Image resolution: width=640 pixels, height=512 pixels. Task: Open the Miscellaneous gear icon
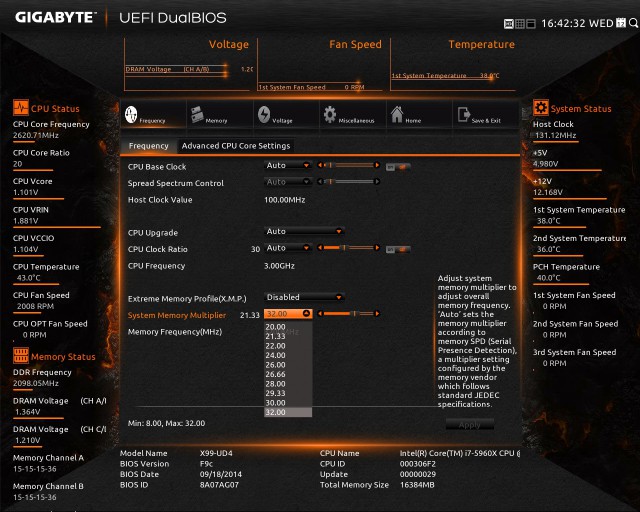[x=330, y=114]
